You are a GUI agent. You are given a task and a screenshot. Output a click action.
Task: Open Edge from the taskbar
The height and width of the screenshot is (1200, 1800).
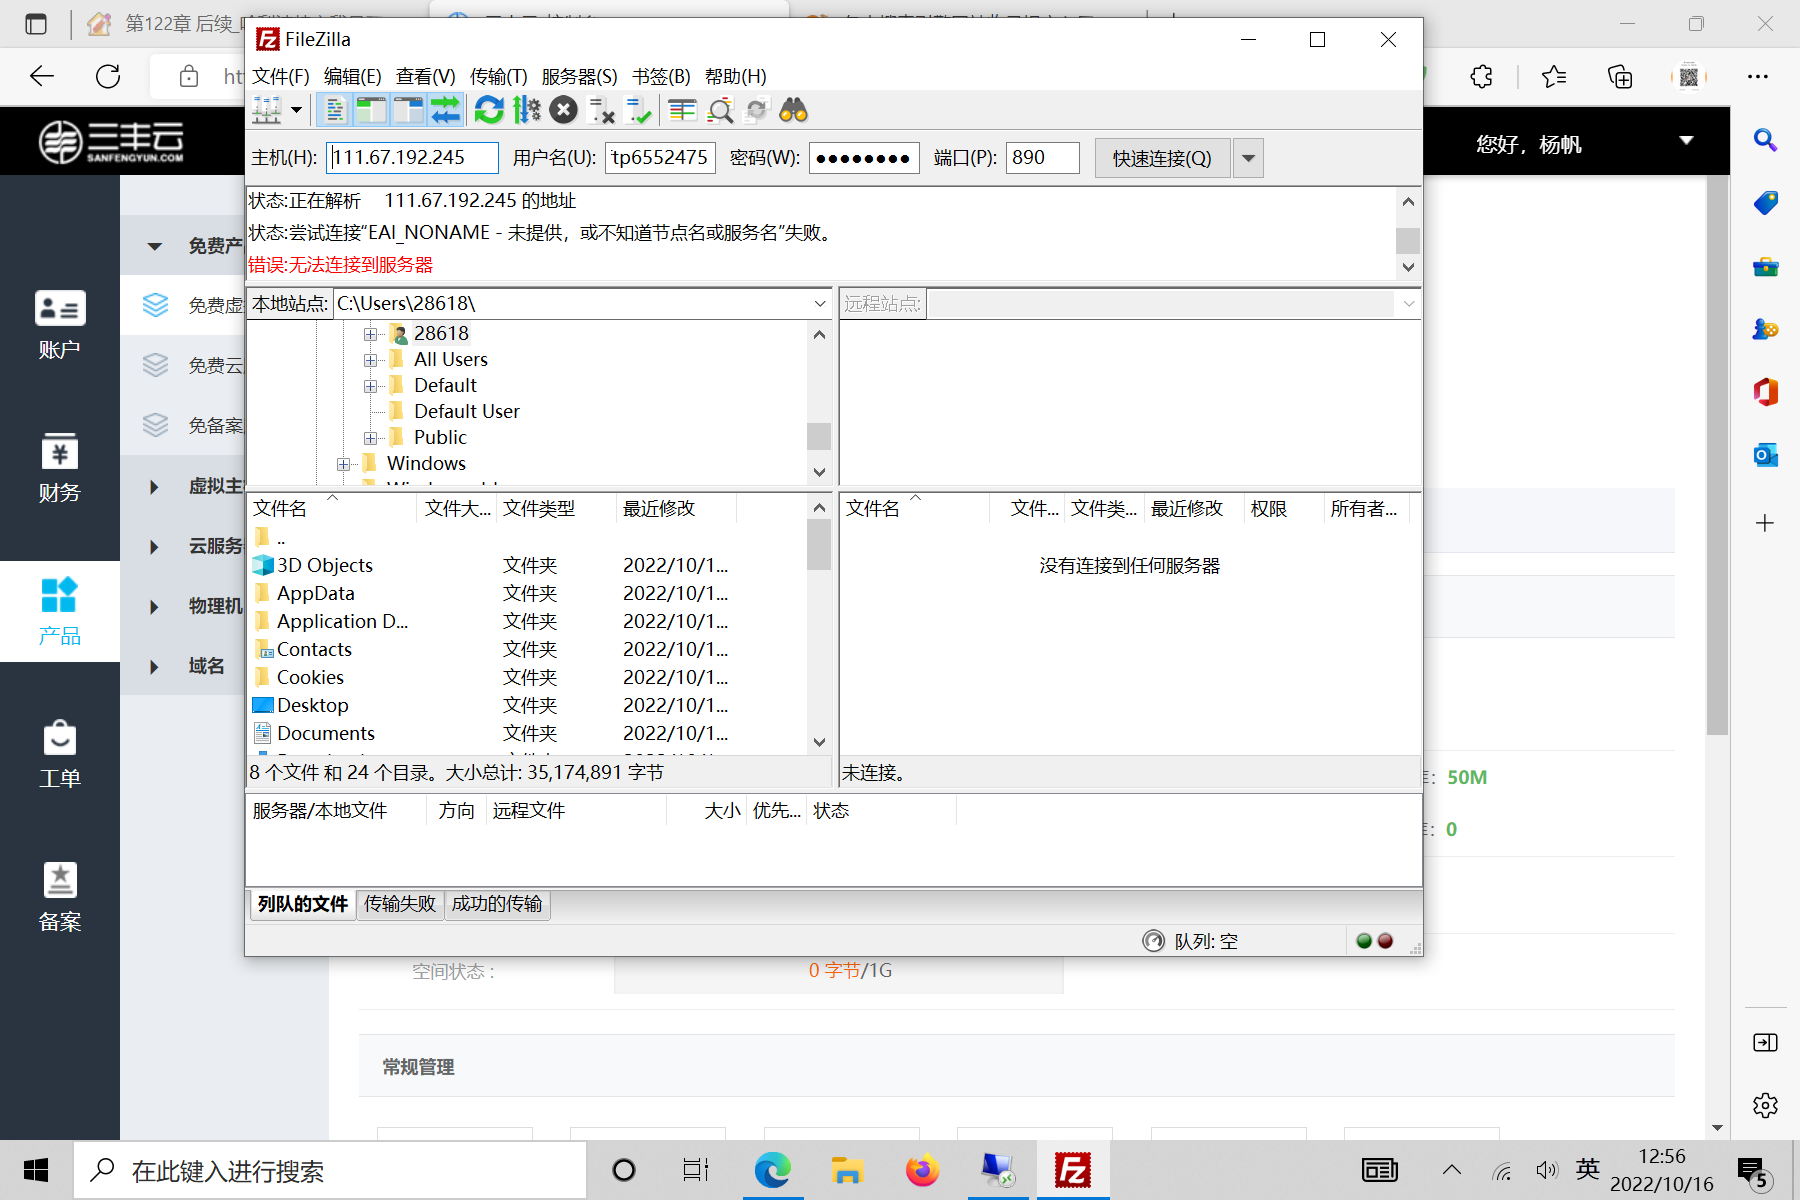[772, 1170]
